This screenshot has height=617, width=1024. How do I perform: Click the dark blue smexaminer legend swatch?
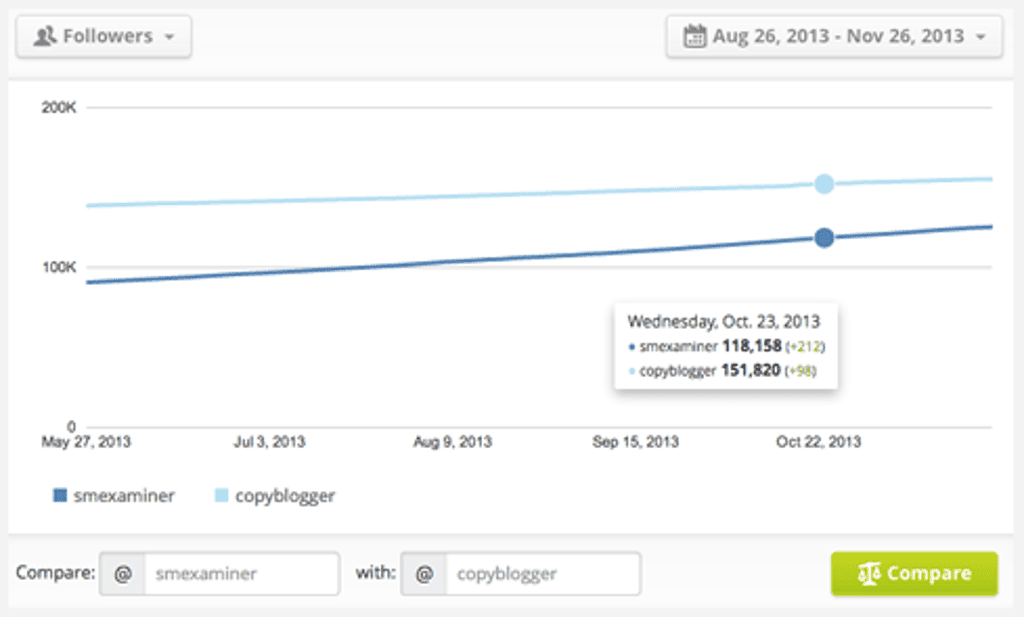point(59,495)
